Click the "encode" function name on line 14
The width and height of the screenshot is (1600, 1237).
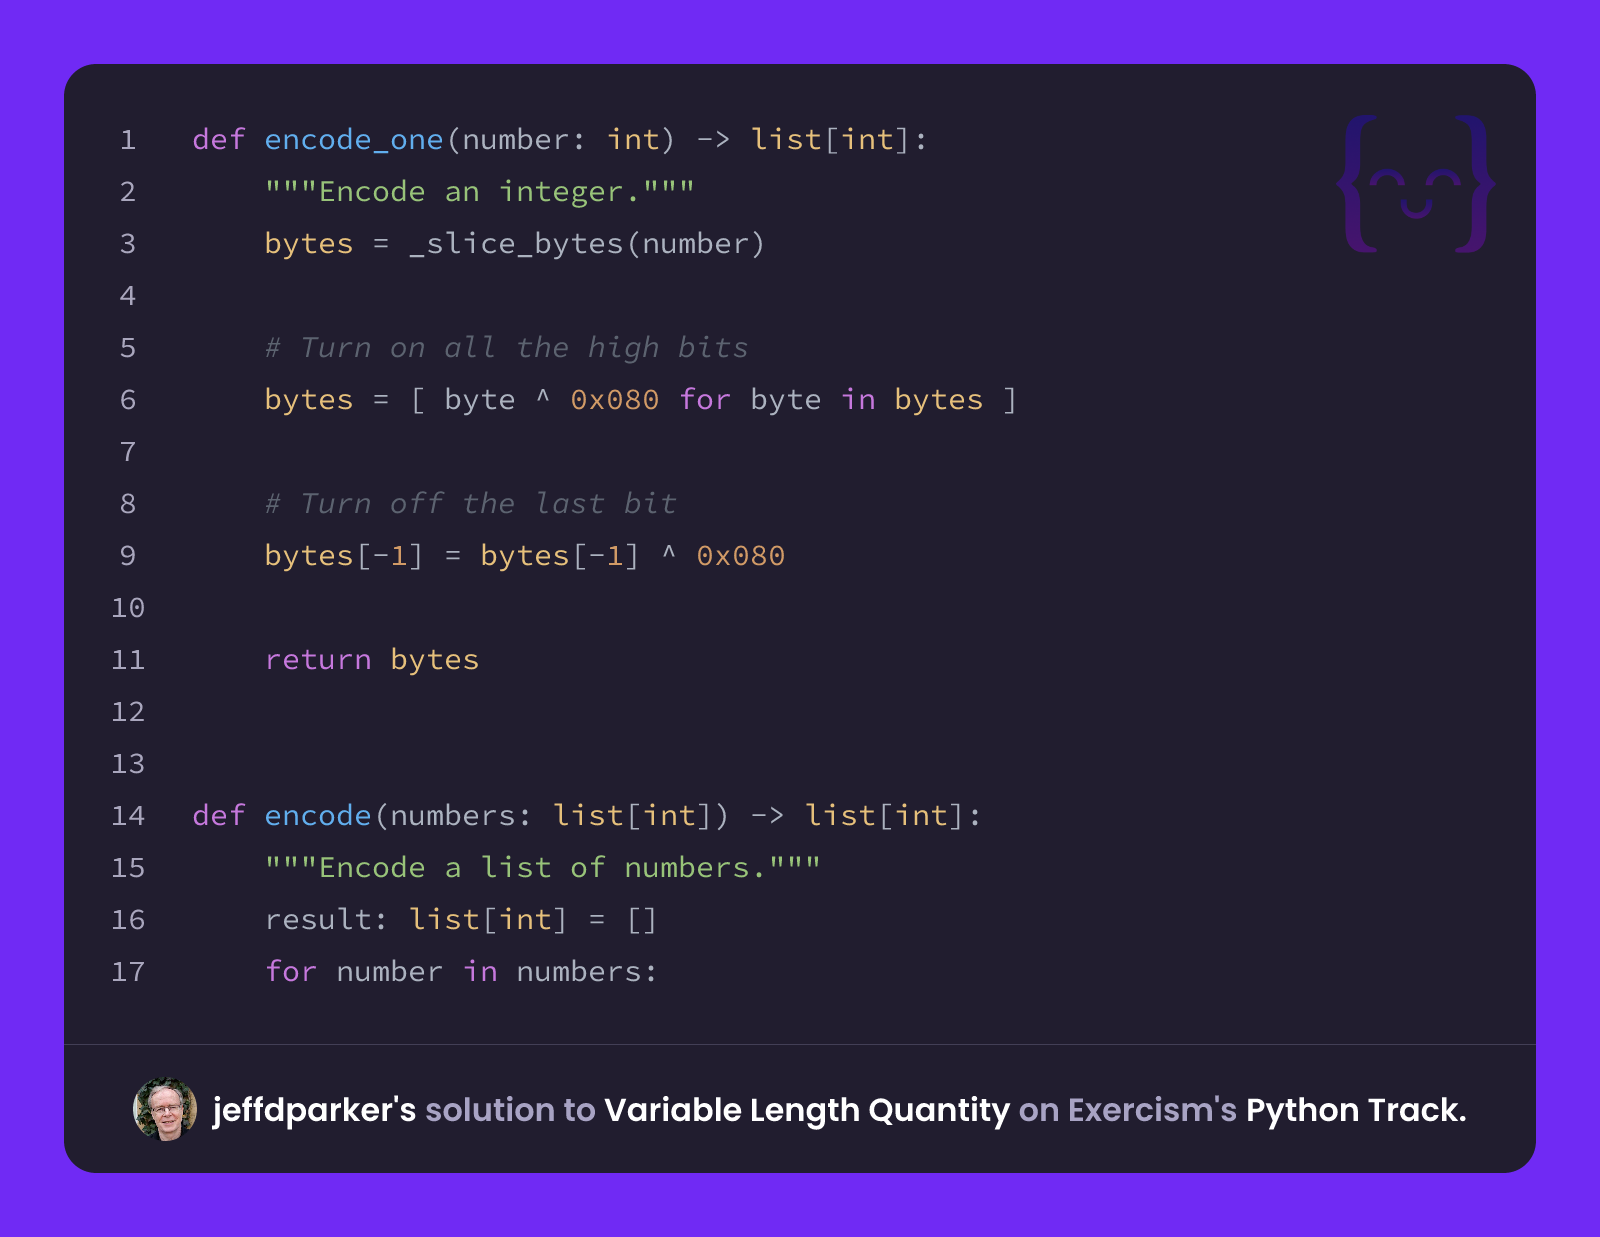[318, 815]
